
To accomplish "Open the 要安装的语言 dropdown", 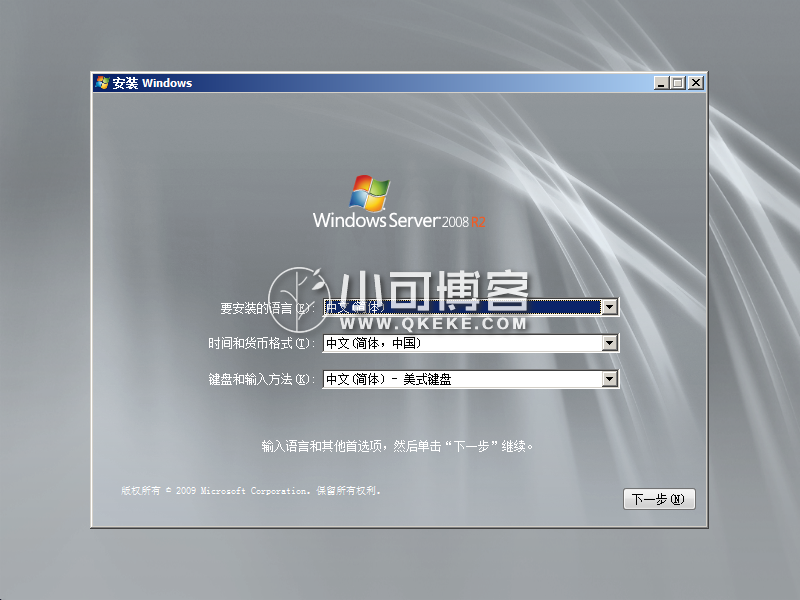I will tap(609, 307).
